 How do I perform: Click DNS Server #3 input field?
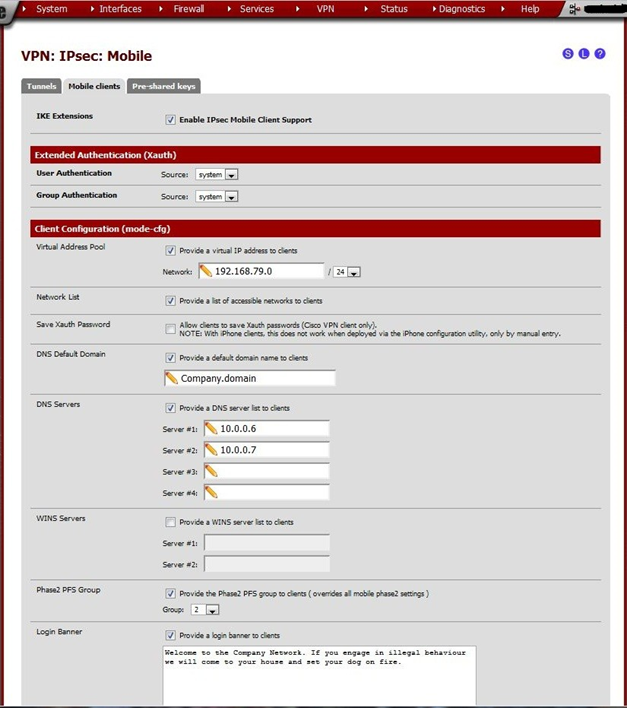(266, 471)
